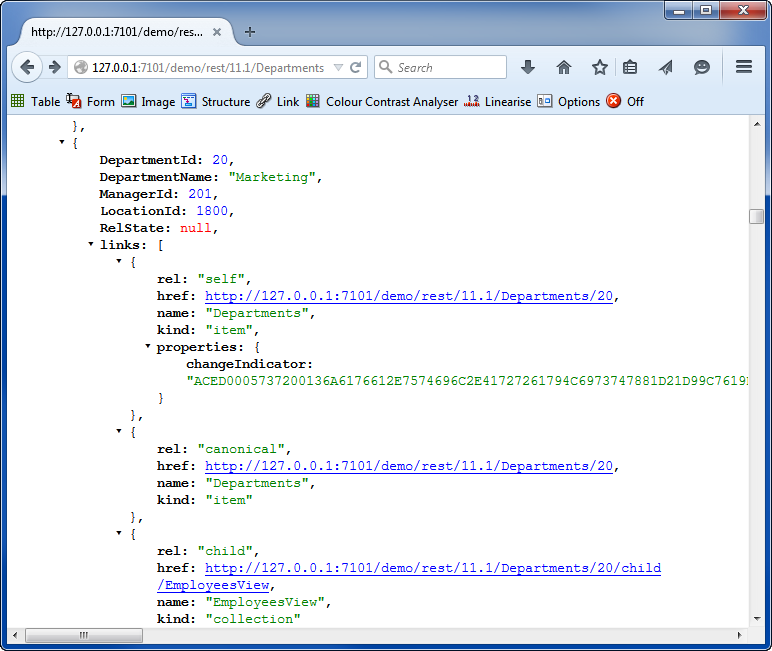Launch Colour Contrast Analyser
This screenshot has width=772, height=651.
click(382, 101)
